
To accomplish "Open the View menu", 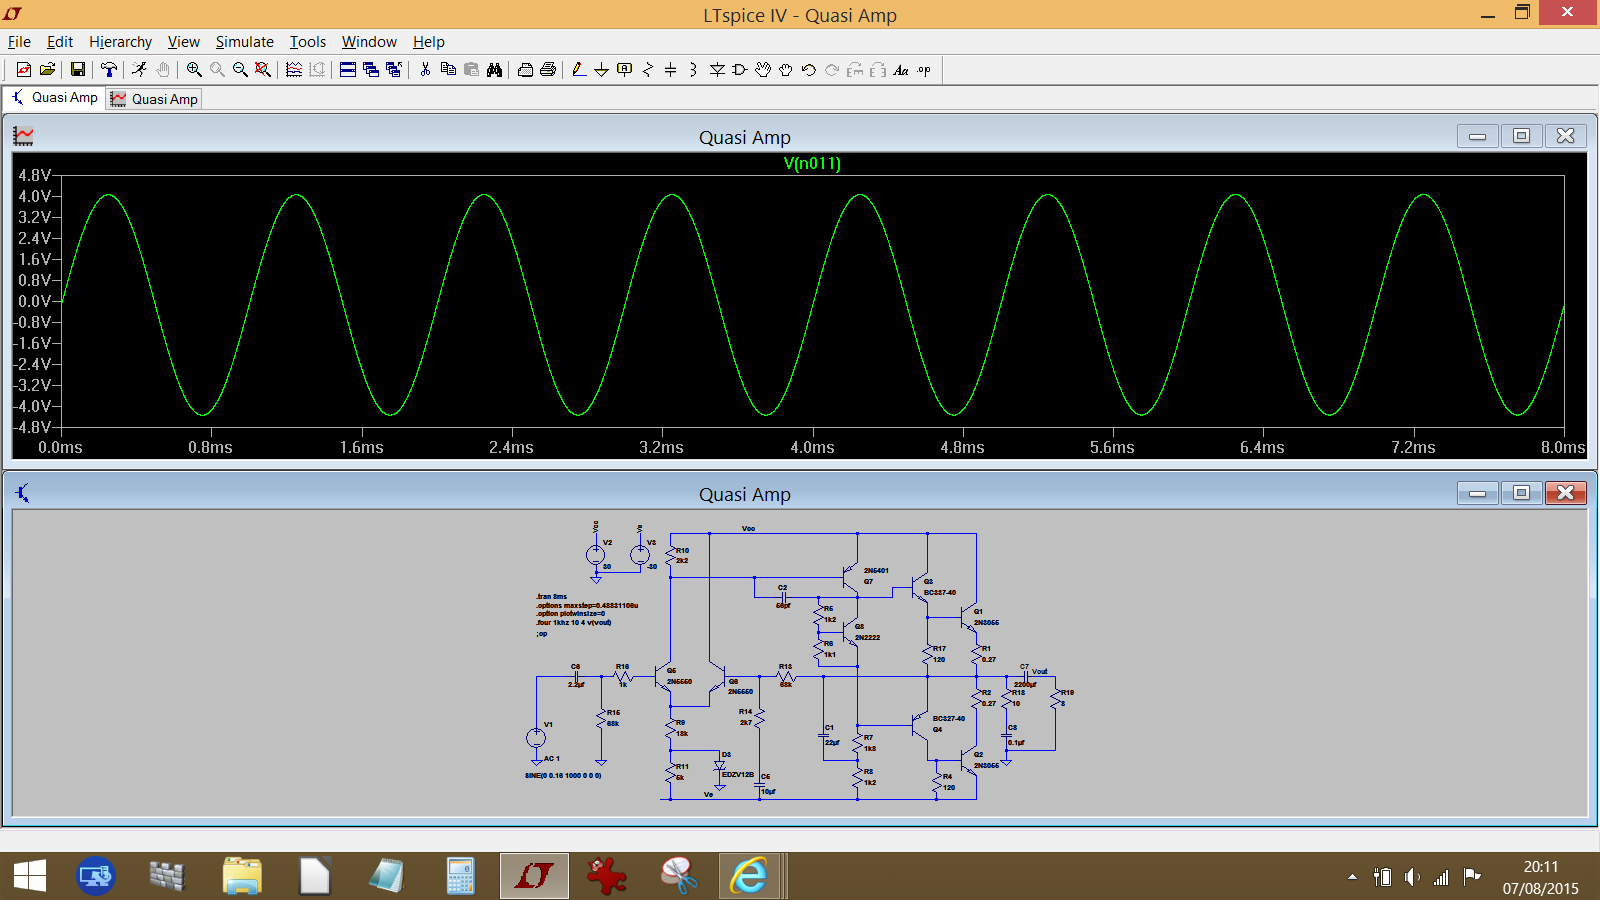I will point(183,41).
